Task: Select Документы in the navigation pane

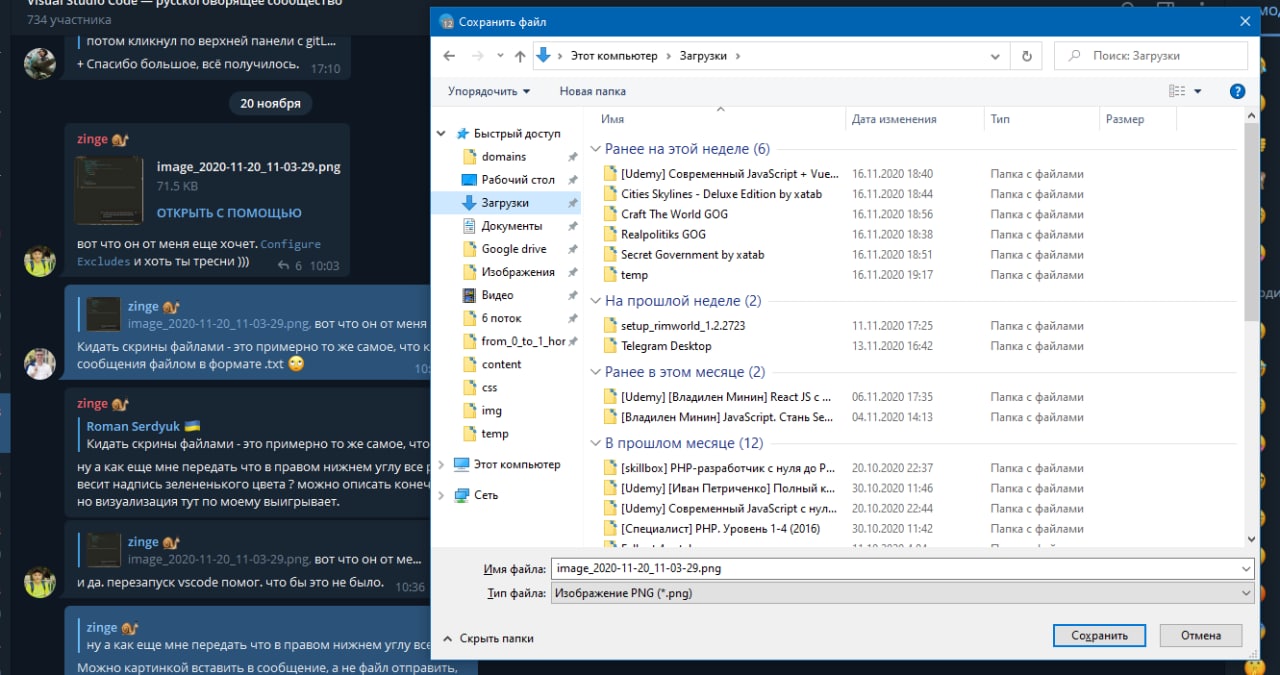Action: click(x=511, y=225)
